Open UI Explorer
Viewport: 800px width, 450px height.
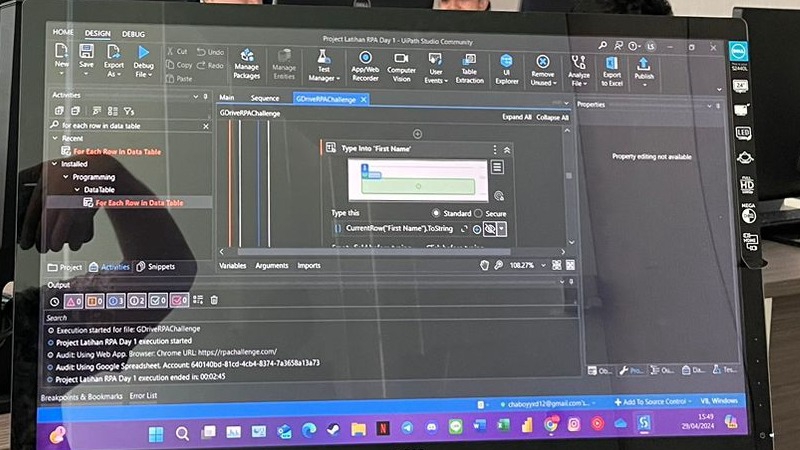click(x=507, y=69)
